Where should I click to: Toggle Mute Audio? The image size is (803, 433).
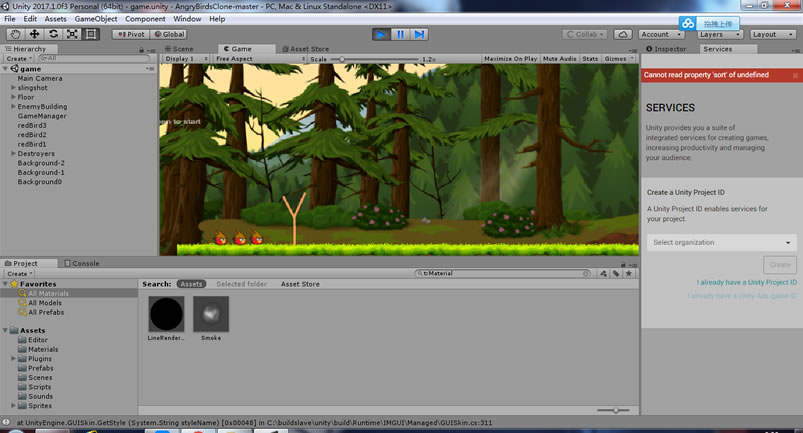560,59
